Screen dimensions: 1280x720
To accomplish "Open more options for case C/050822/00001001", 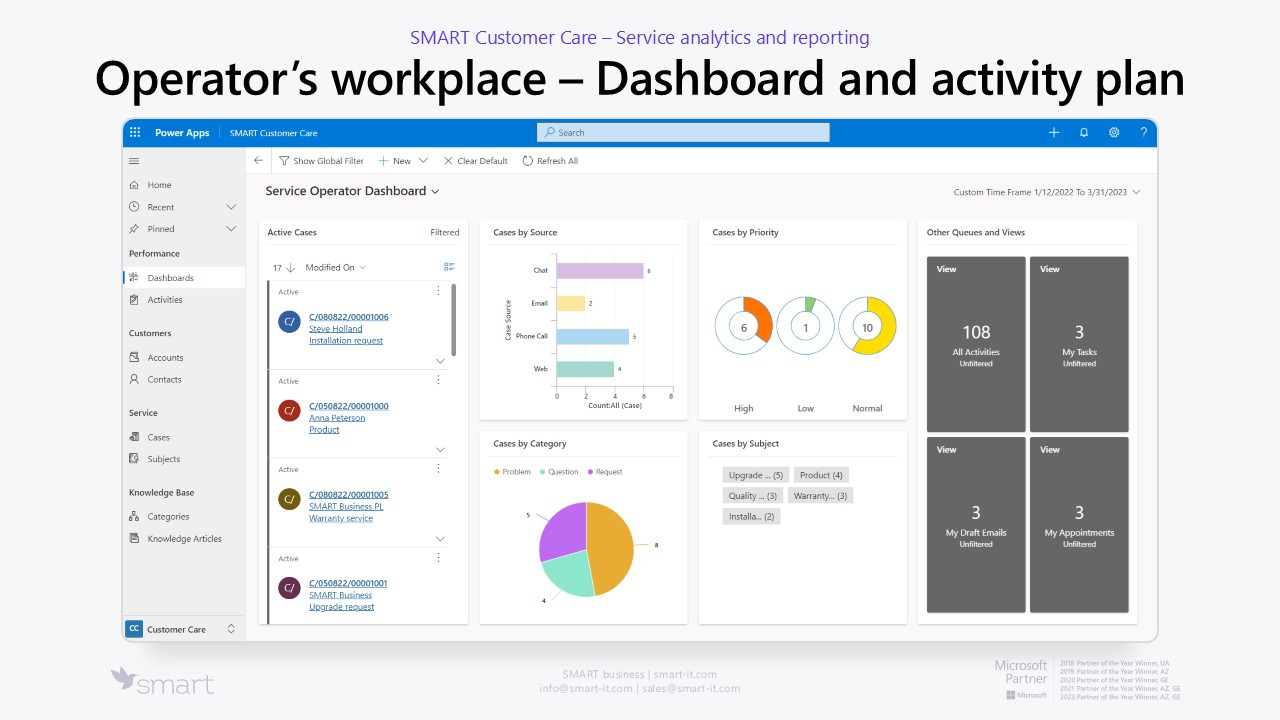I will point(438,557).
